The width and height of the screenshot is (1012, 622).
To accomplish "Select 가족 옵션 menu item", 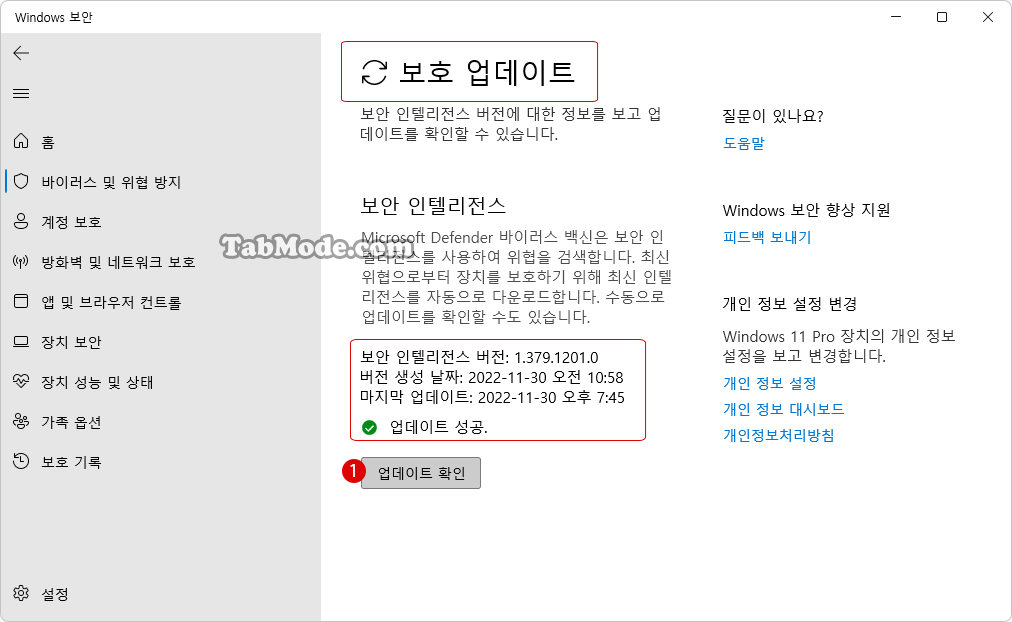I will click(x=71, y=422).
